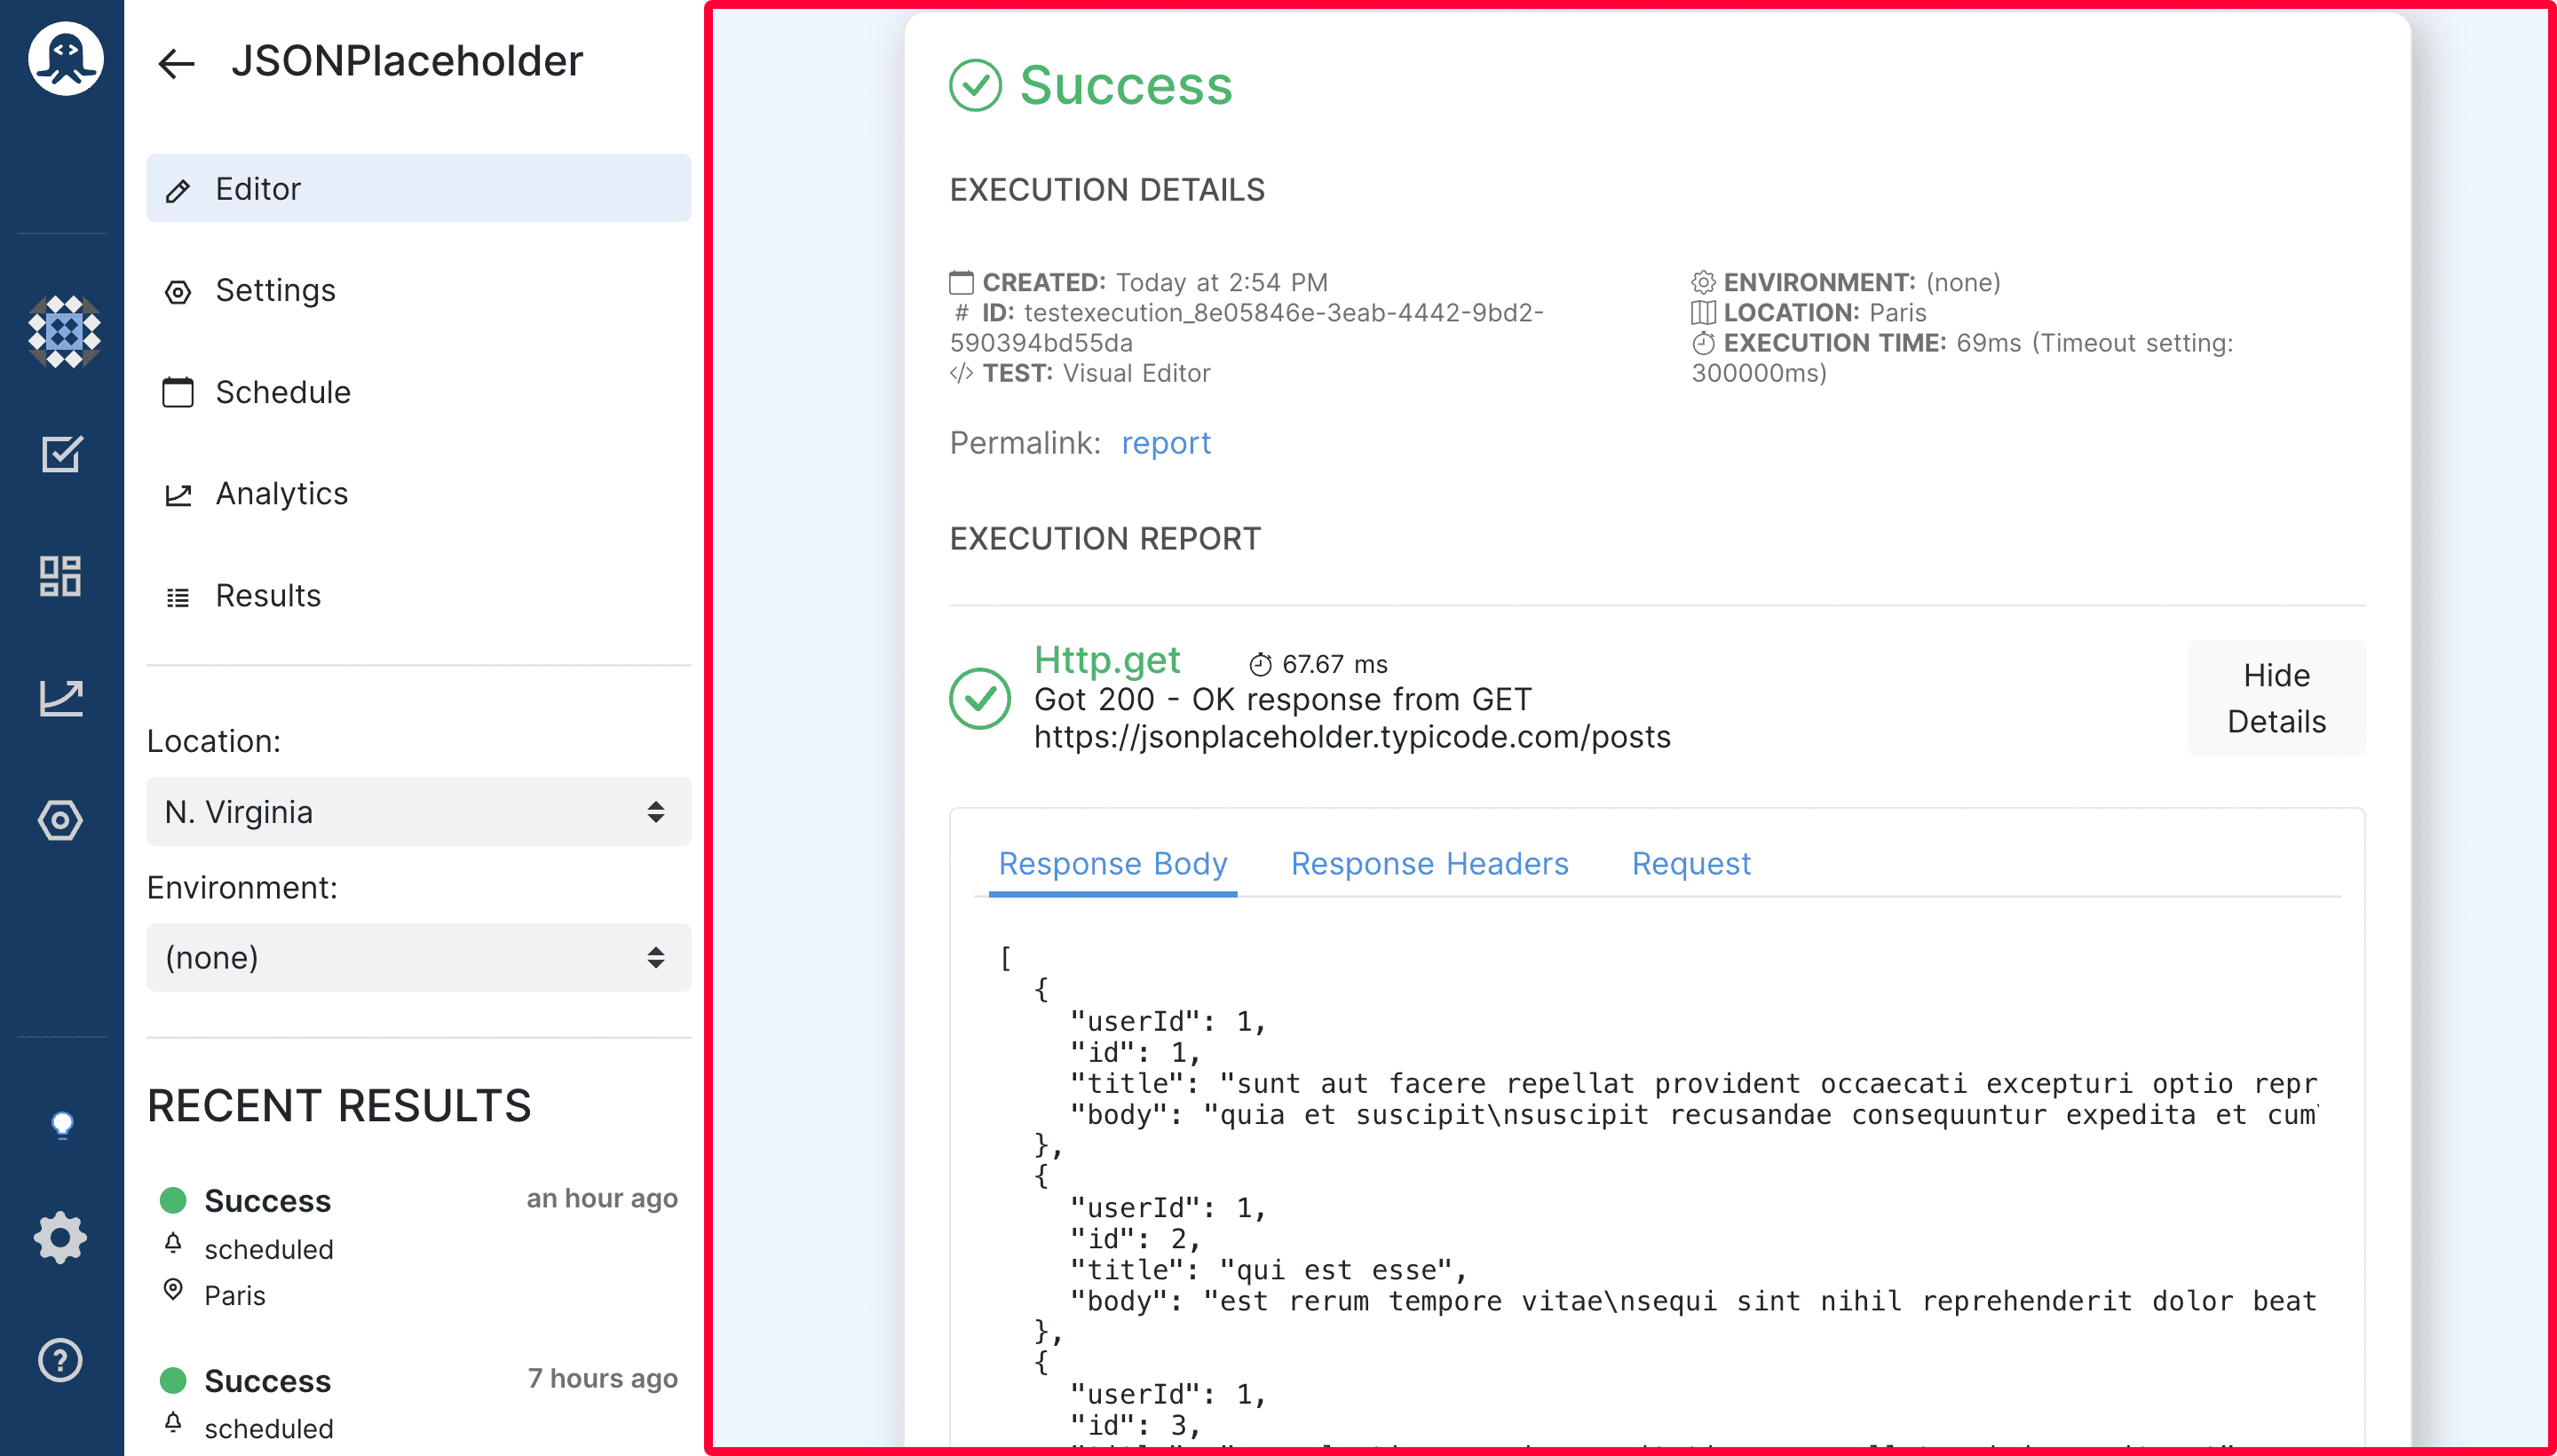
Task: Go back using the arrow beside JSONPlaceholder
Action: (176, 63)
